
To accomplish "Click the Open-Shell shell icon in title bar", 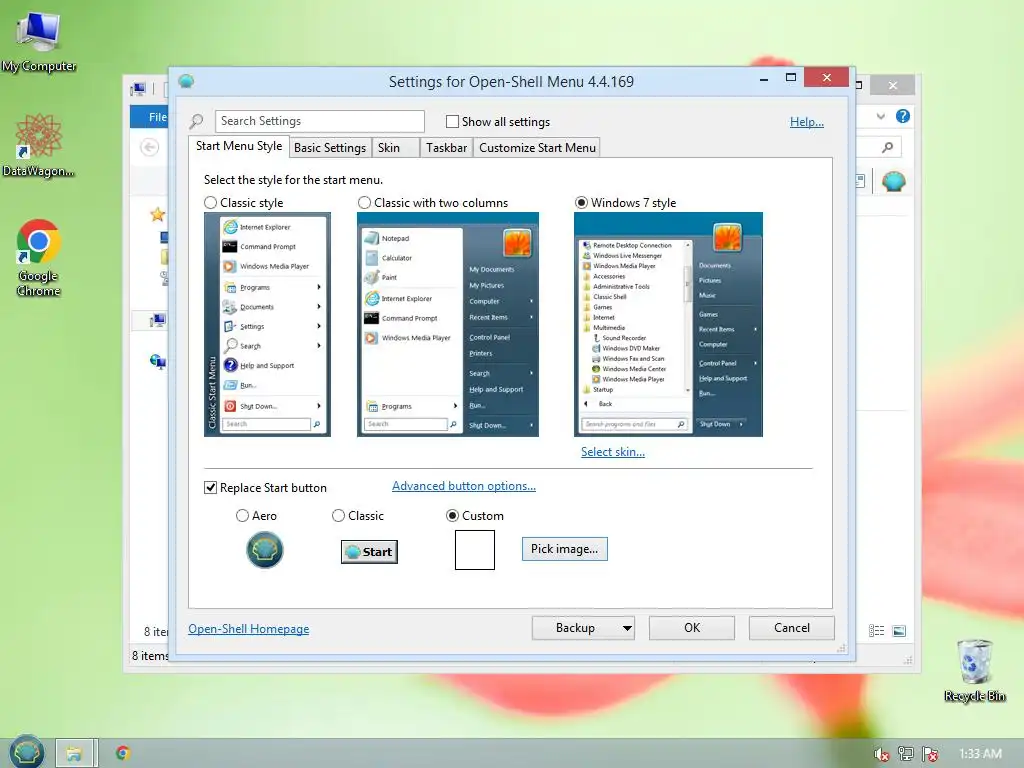I will pos(186,81).
